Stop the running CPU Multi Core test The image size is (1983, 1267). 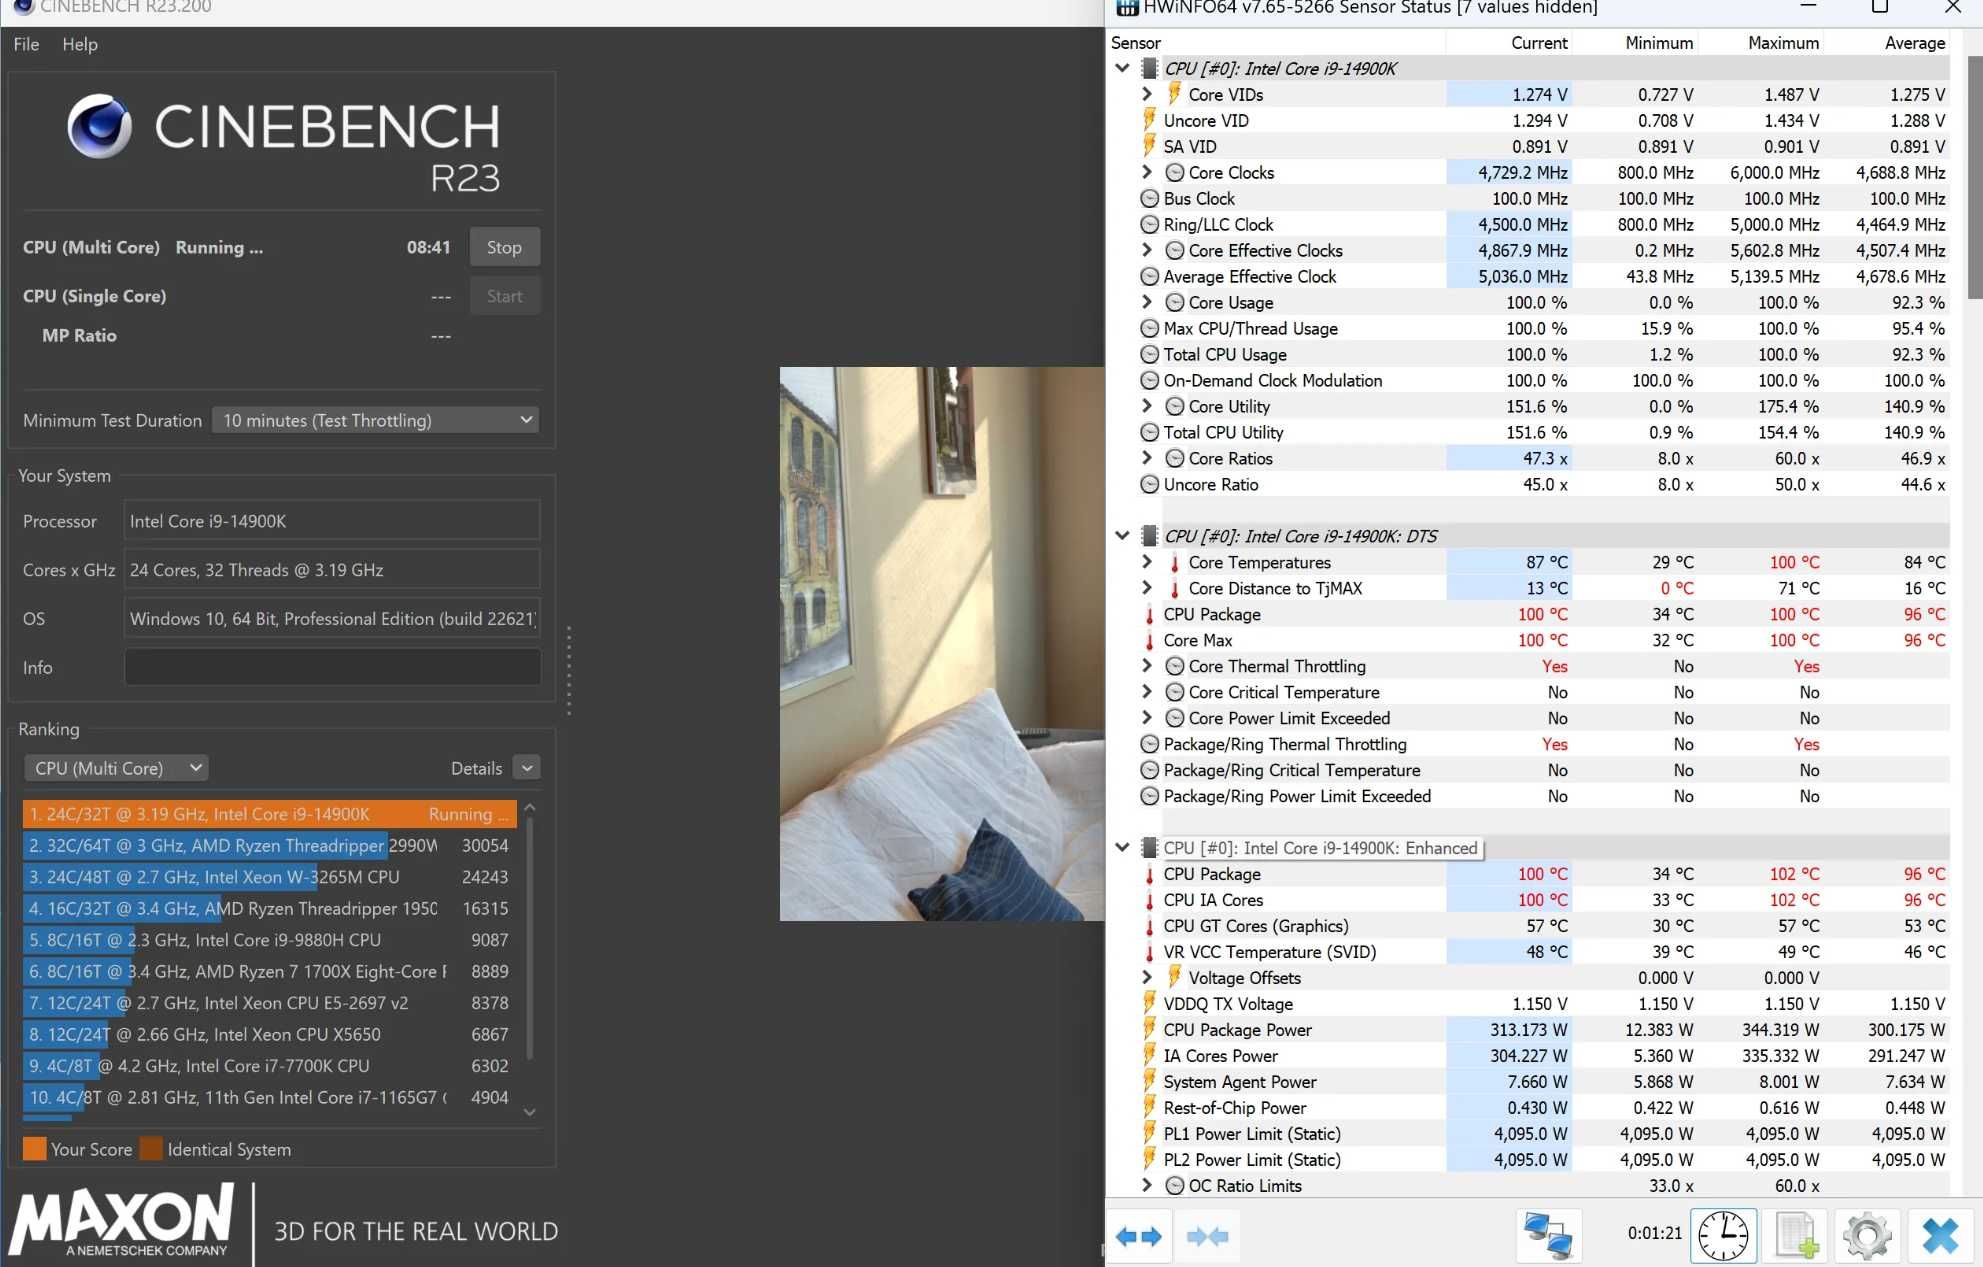click(505, 247)
